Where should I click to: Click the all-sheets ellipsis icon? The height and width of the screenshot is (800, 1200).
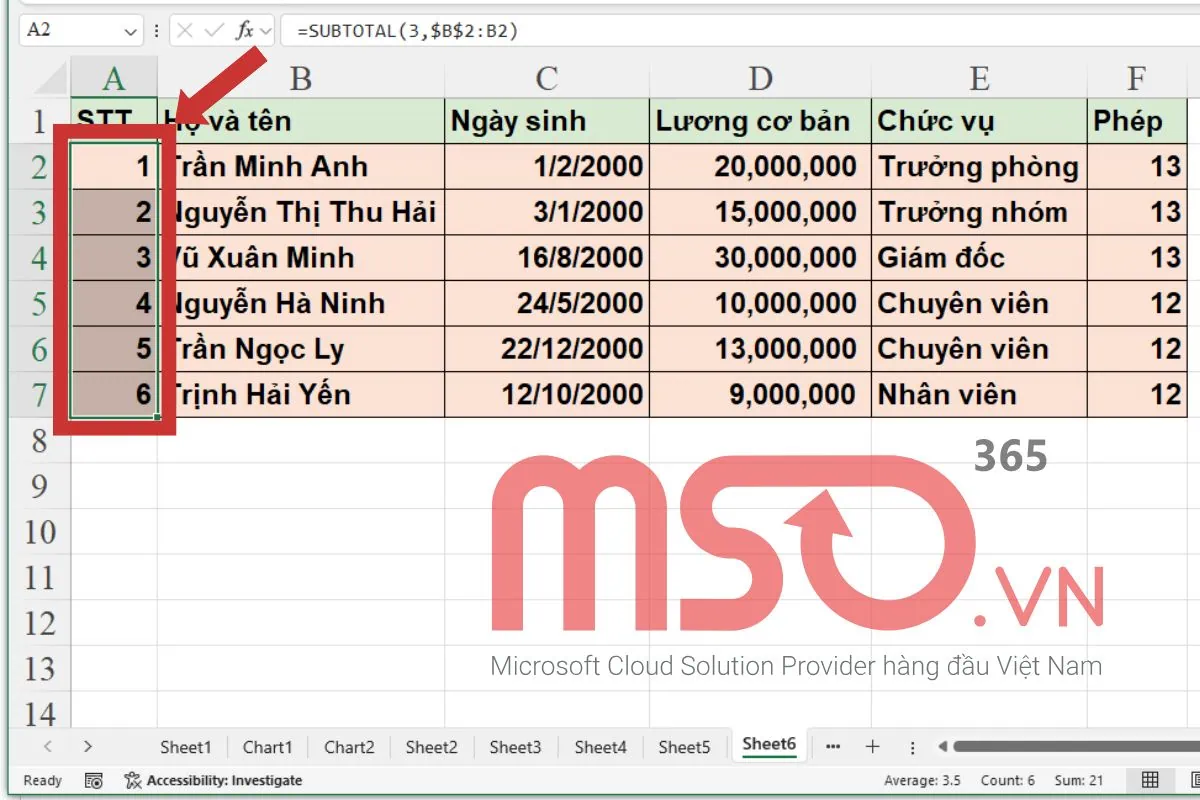833,746
